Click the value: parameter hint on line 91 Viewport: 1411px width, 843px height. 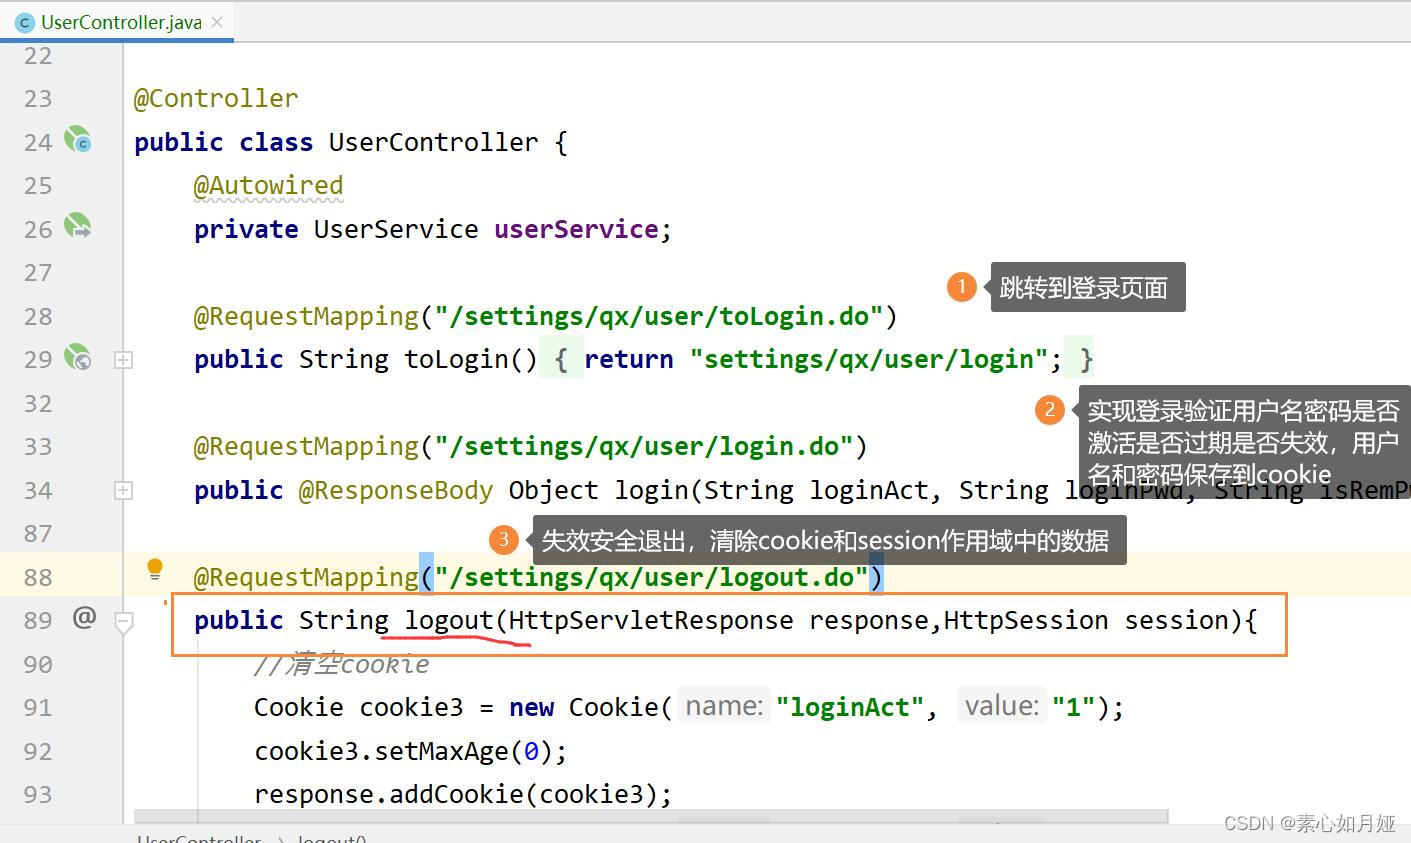(1001, 706)
